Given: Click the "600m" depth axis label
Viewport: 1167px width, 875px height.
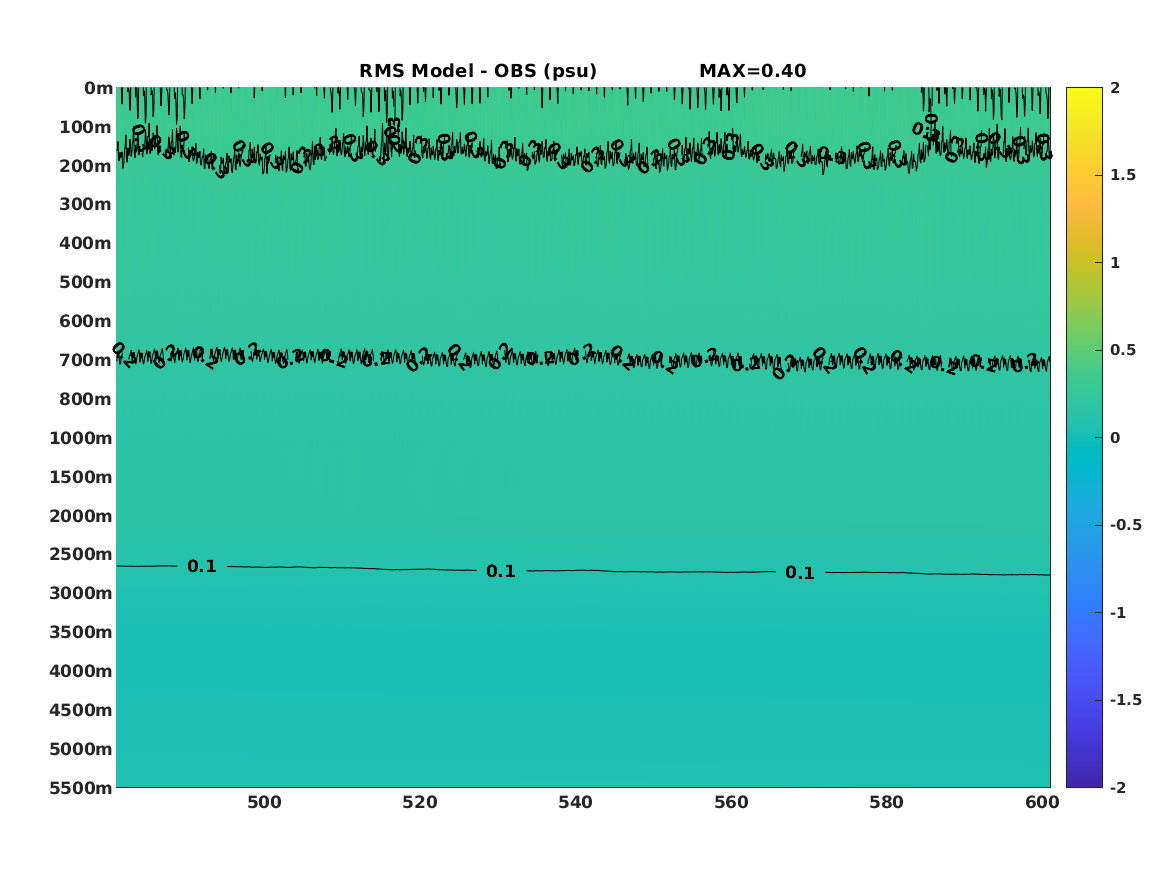Looking at the screenshot, I should coord(86,321).
